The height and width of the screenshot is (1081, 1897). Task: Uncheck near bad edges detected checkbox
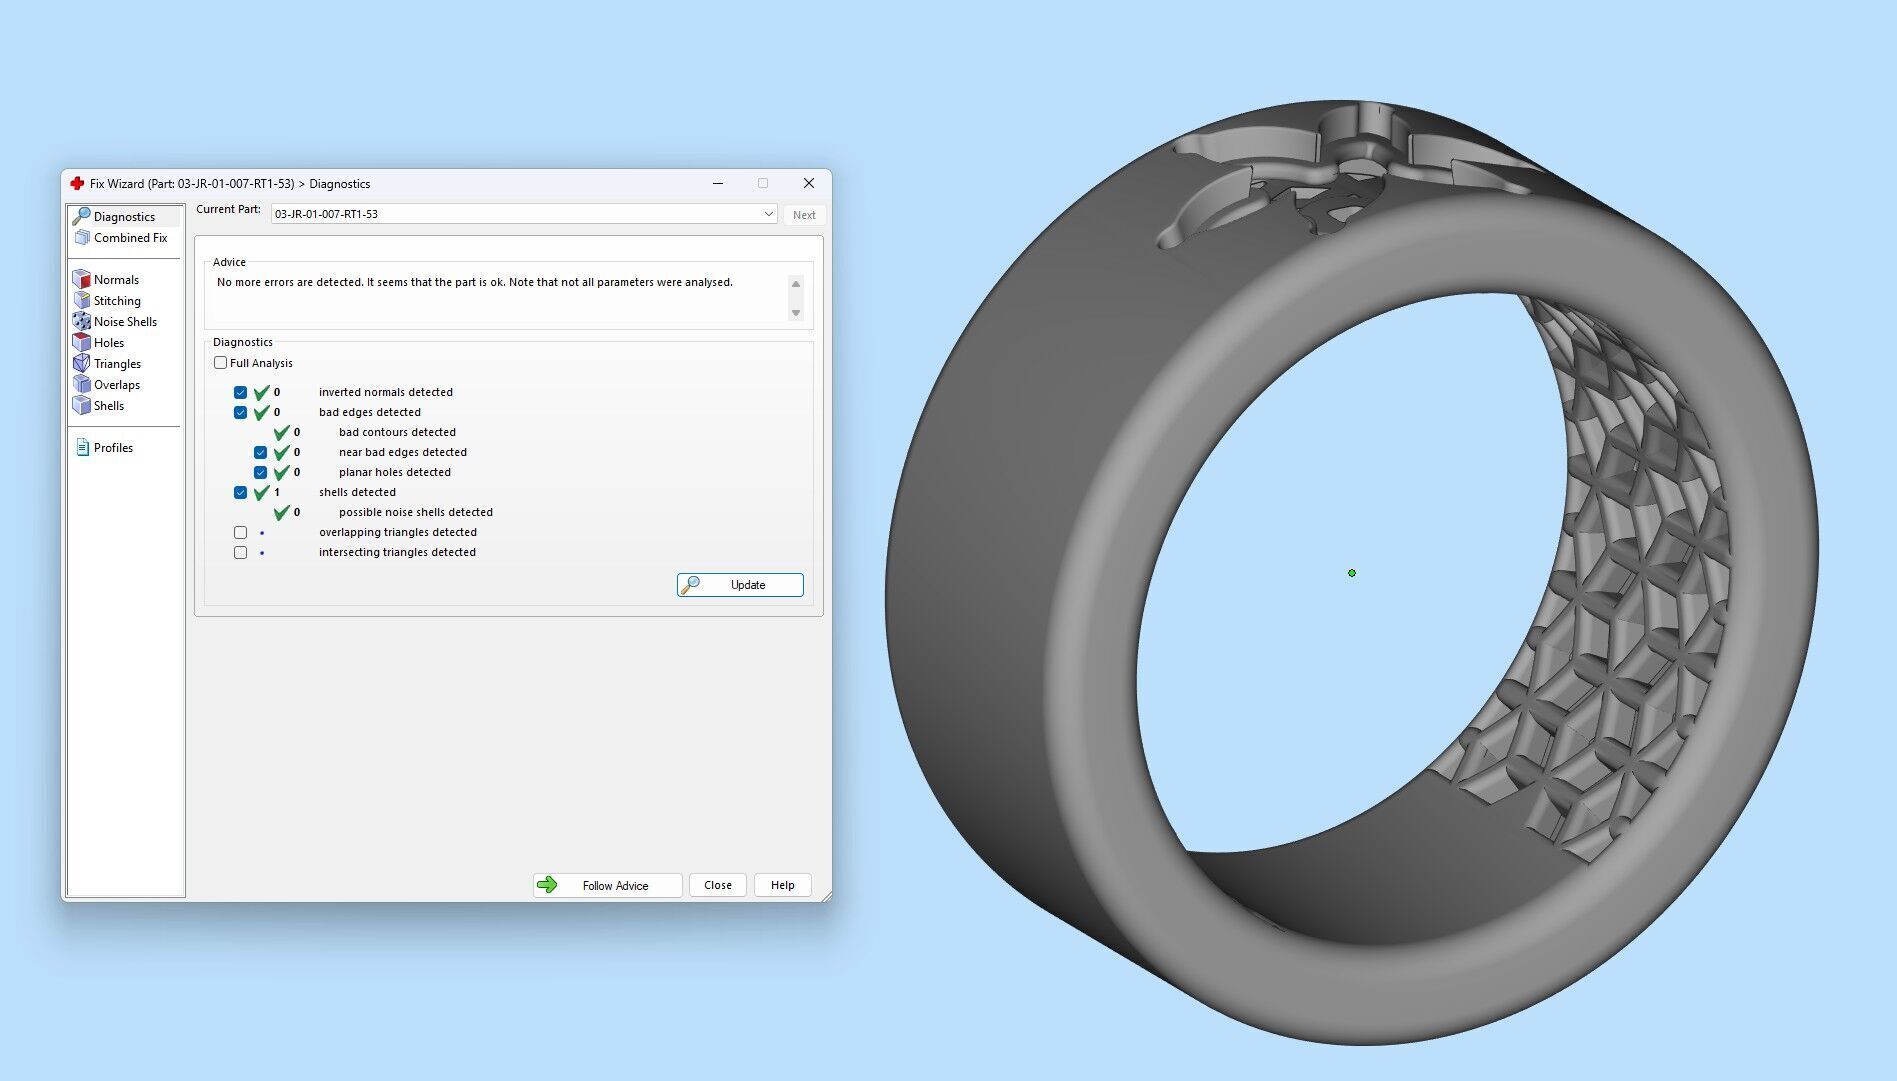point(261,452)
